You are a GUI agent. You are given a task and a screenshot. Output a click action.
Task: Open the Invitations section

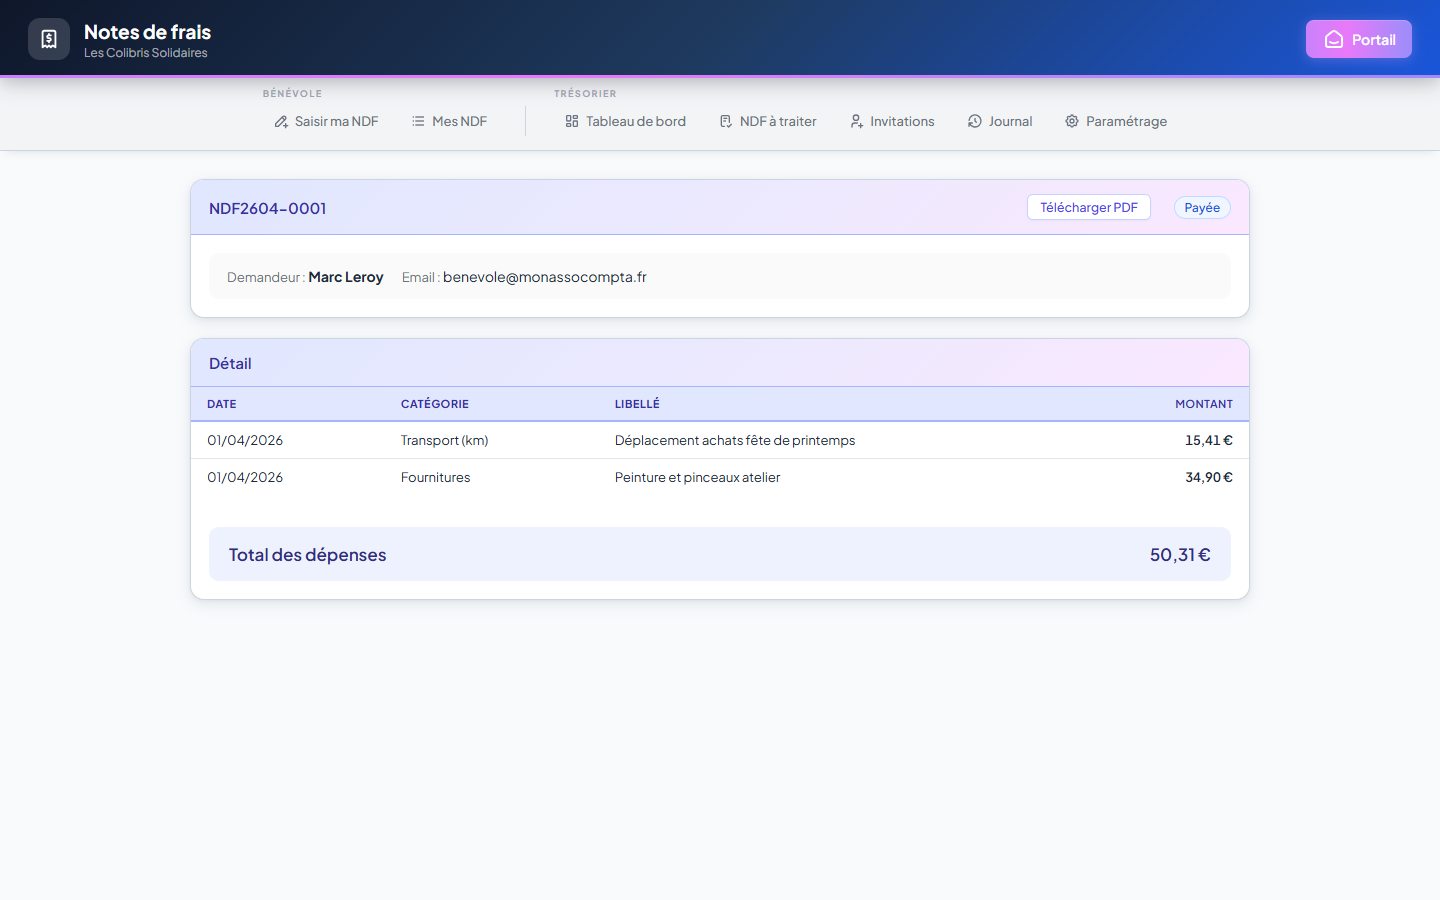[x=892, y=121]
